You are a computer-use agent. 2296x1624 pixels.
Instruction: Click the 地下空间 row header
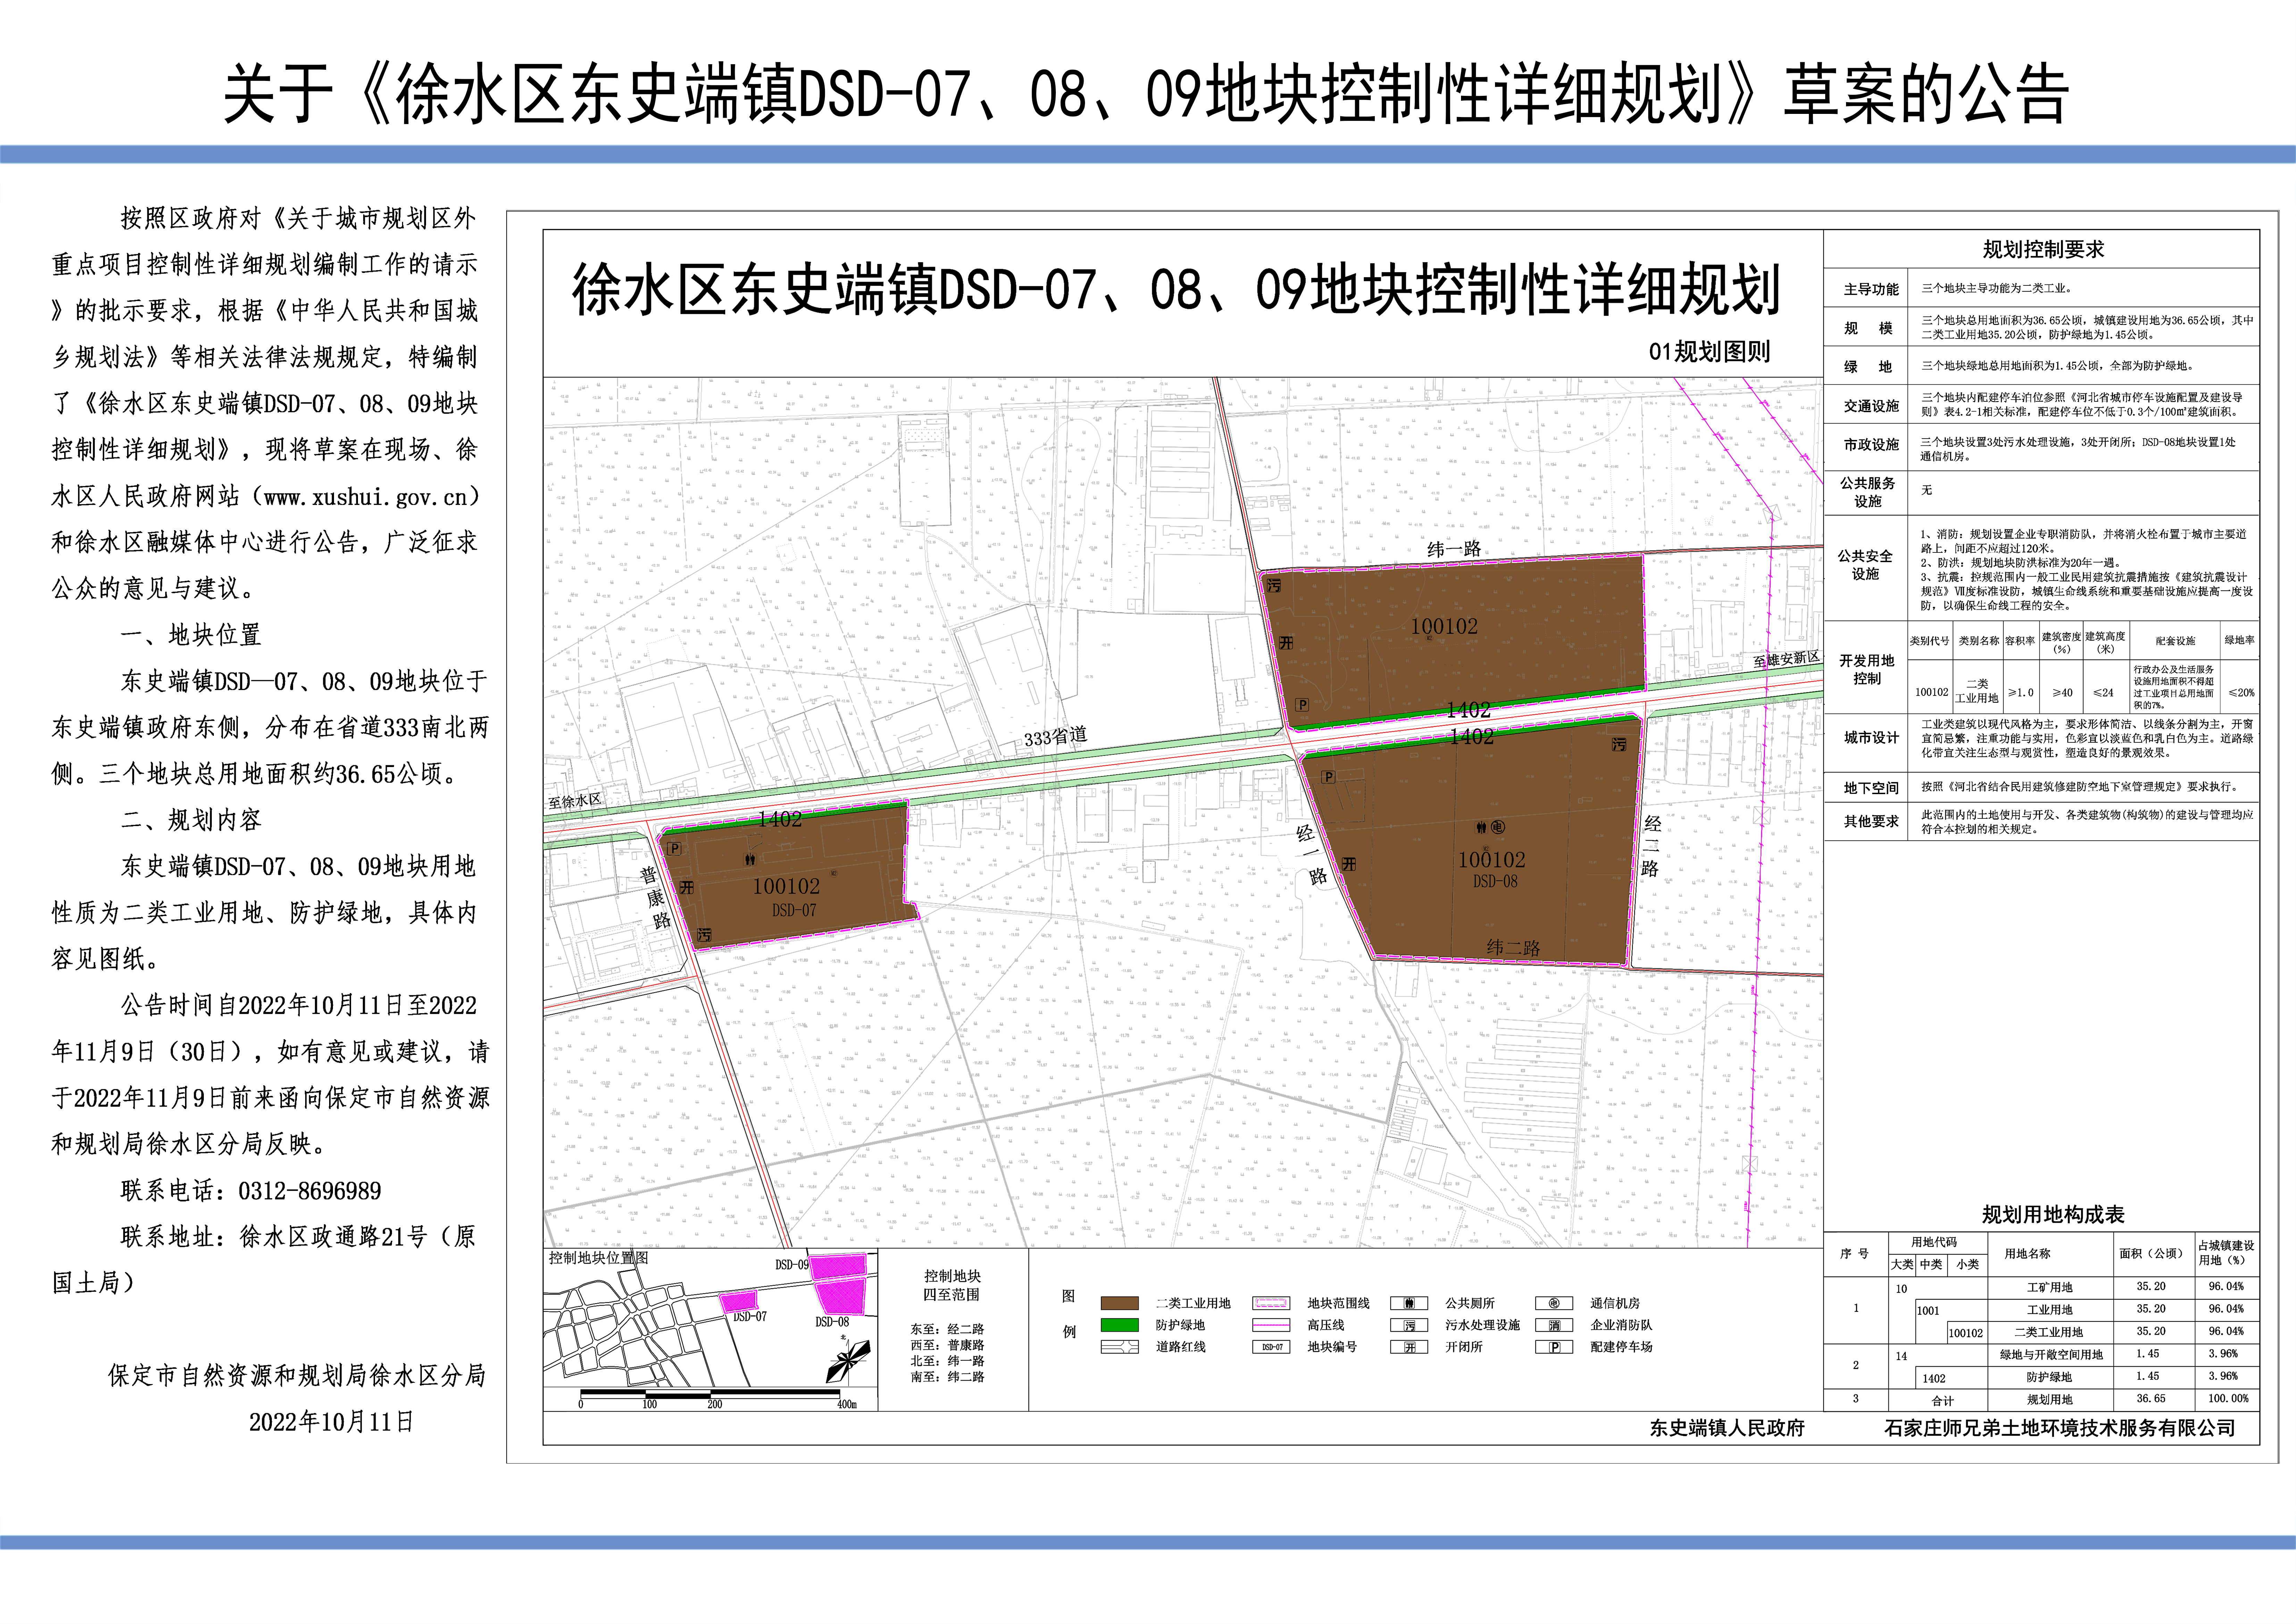[1871, 788]
